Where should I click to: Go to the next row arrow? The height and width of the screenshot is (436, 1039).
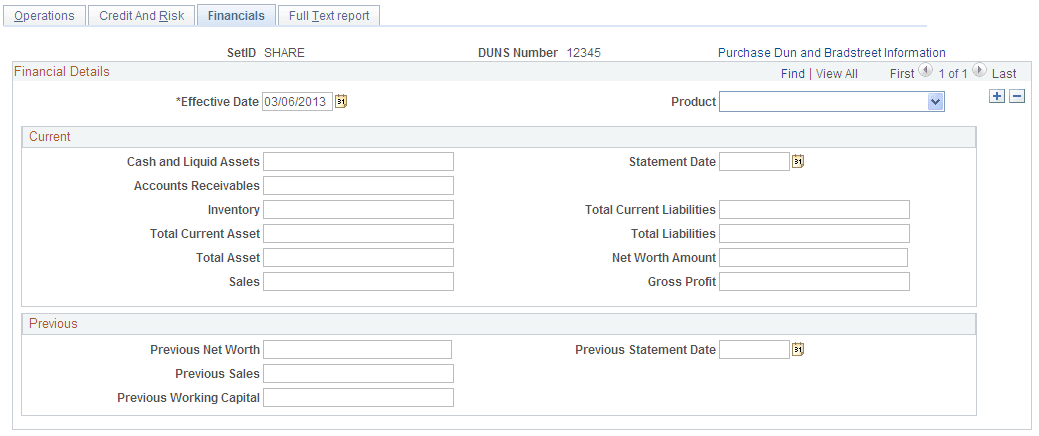coord(979,72)
